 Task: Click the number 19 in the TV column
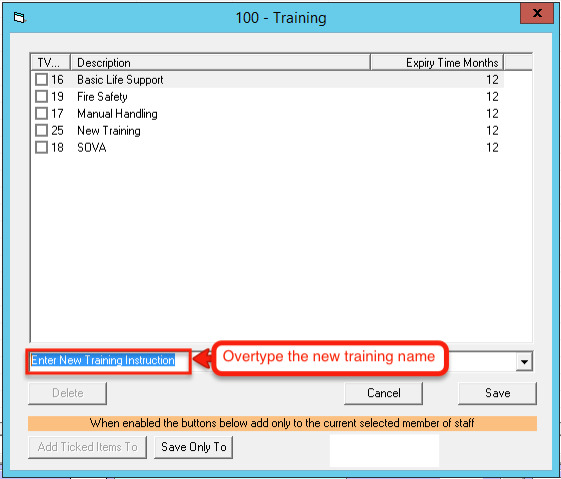(x=57, y=97)
